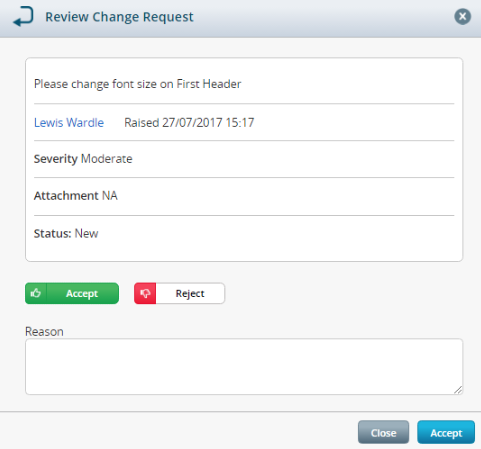The width and height of the screenshot is (481, 449).
Task: Select the green Accept toggle label
Action: coord(82,293)
